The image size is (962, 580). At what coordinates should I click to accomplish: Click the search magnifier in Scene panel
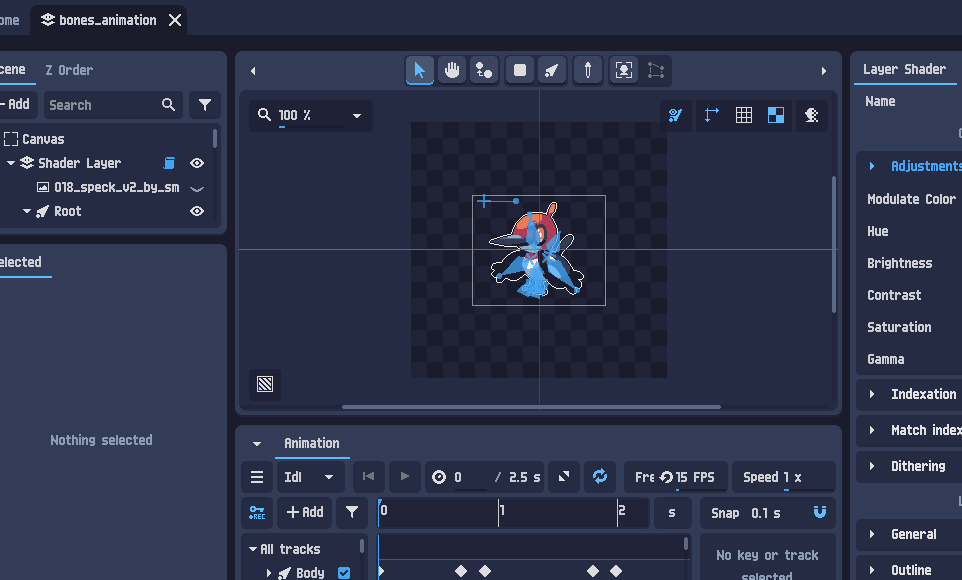[x=168, y=105]
